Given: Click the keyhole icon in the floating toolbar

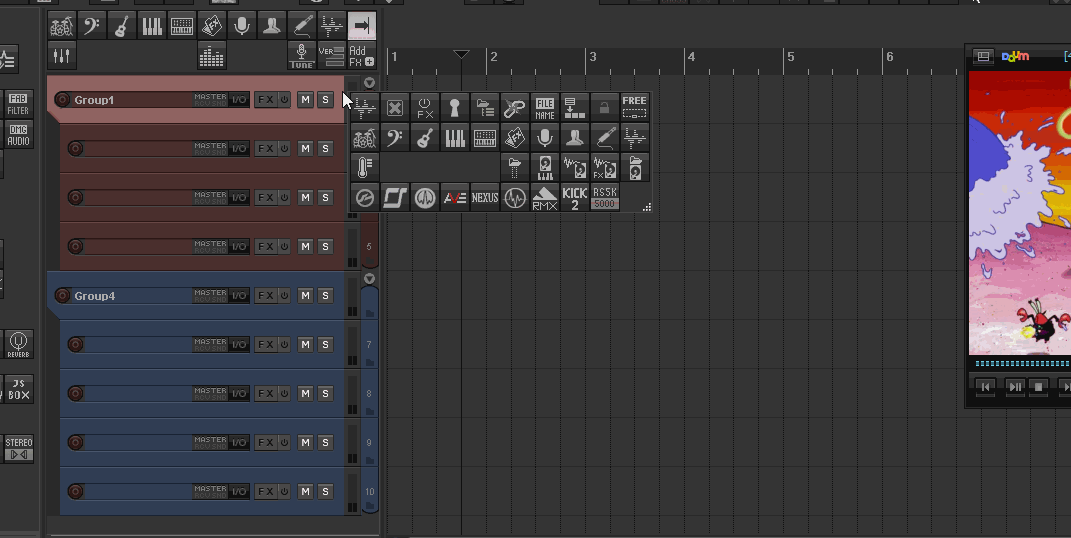Looking at the screenshot, I should tap(455, 107).
